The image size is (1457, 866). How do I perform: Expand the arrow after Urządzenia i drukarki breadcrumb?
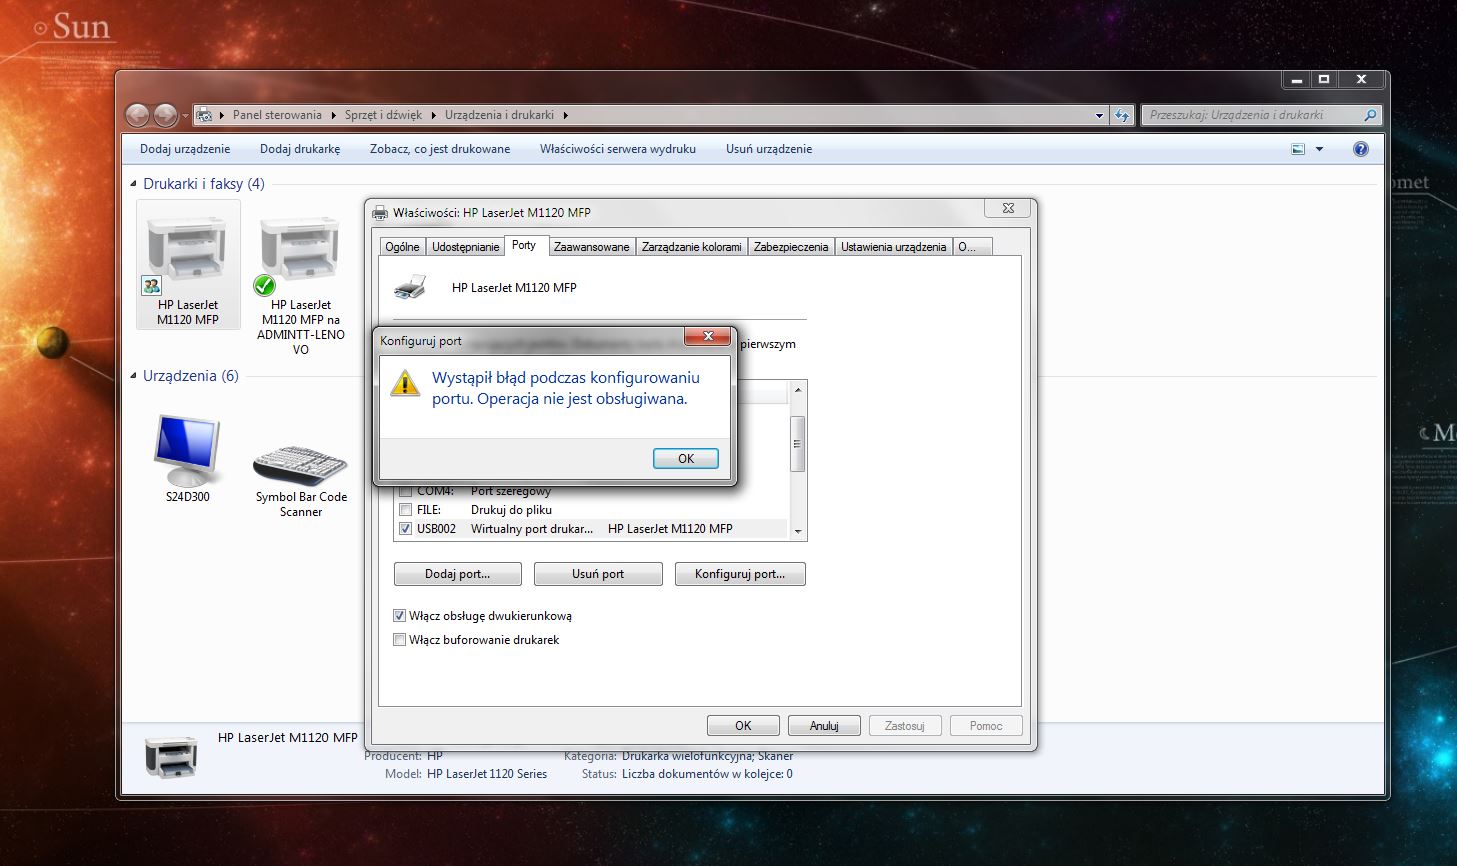[565, 115]
